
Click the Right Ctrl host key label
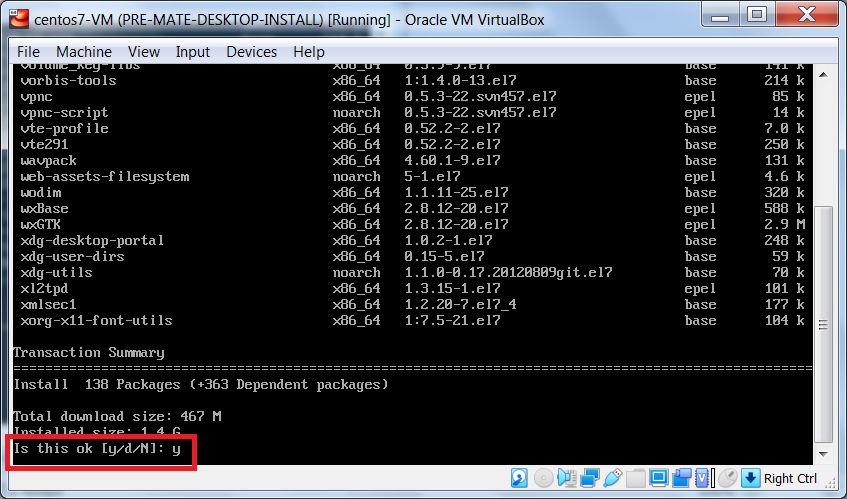tap(790, 479)
